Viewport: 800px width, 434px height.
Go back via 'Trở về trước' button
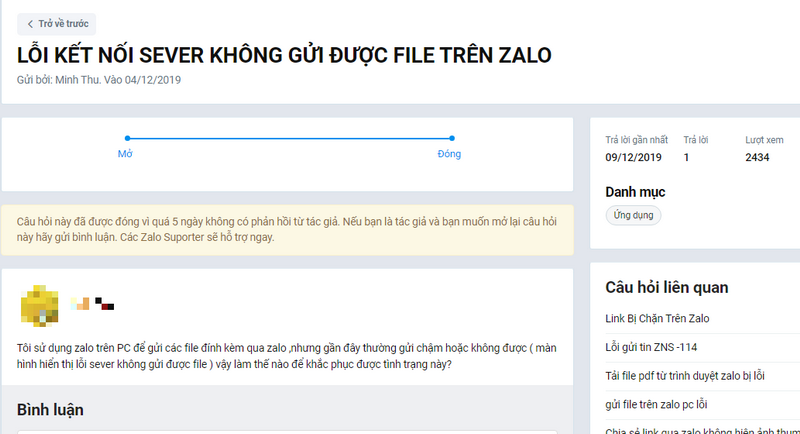[x=57, y=24]
